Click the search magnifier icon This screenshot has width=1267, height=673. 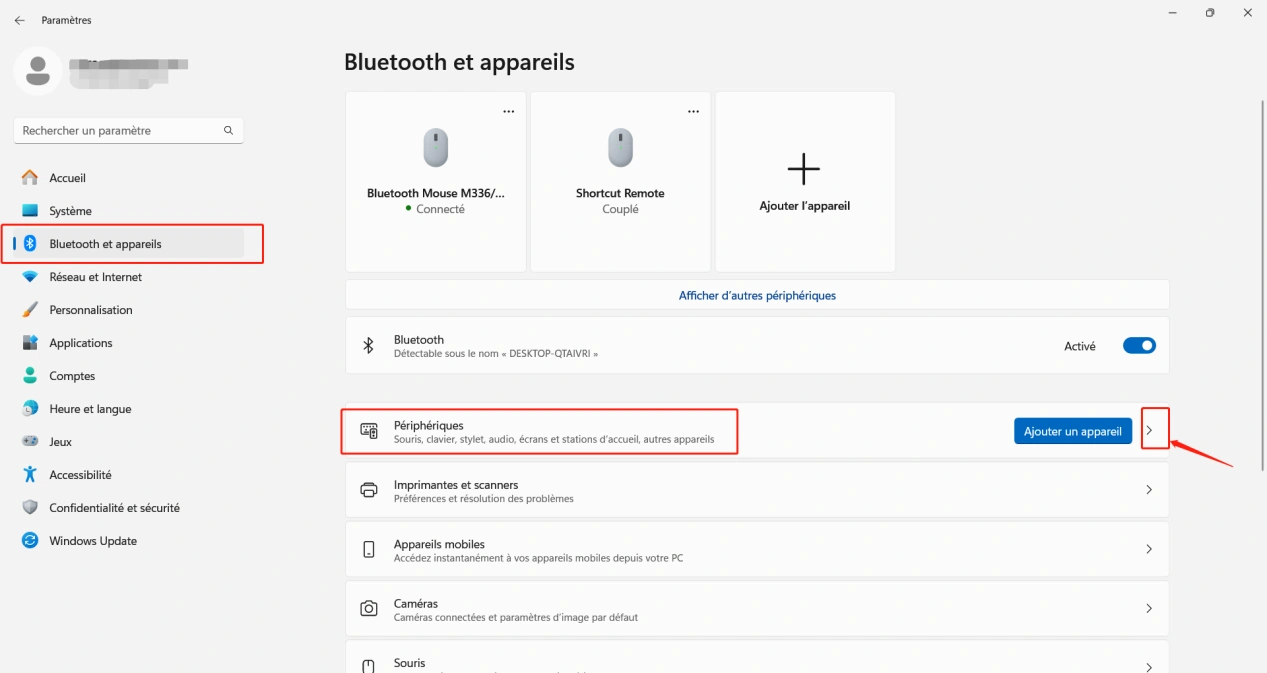point(228,131)
